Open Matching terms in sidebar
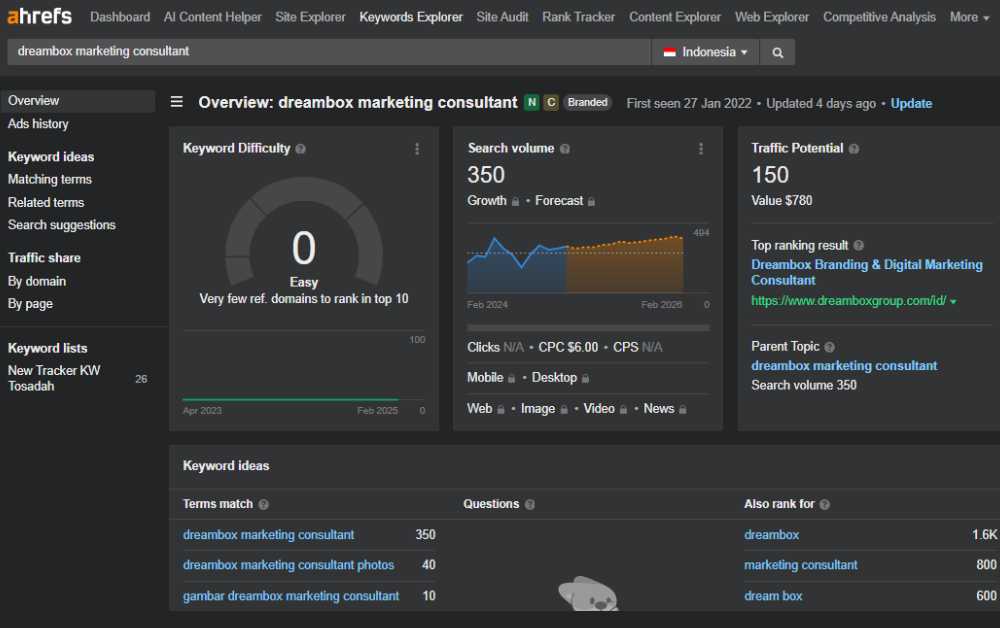The height and width of the screenshot is (628, 1000). 50,180
